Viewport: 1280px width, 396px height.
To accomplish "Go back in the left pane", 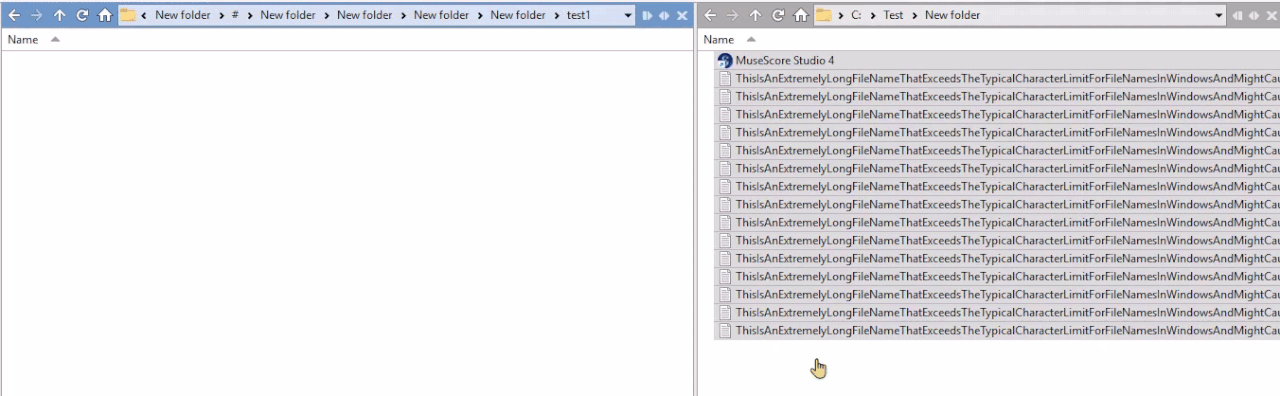I will (x=13, y=15).
